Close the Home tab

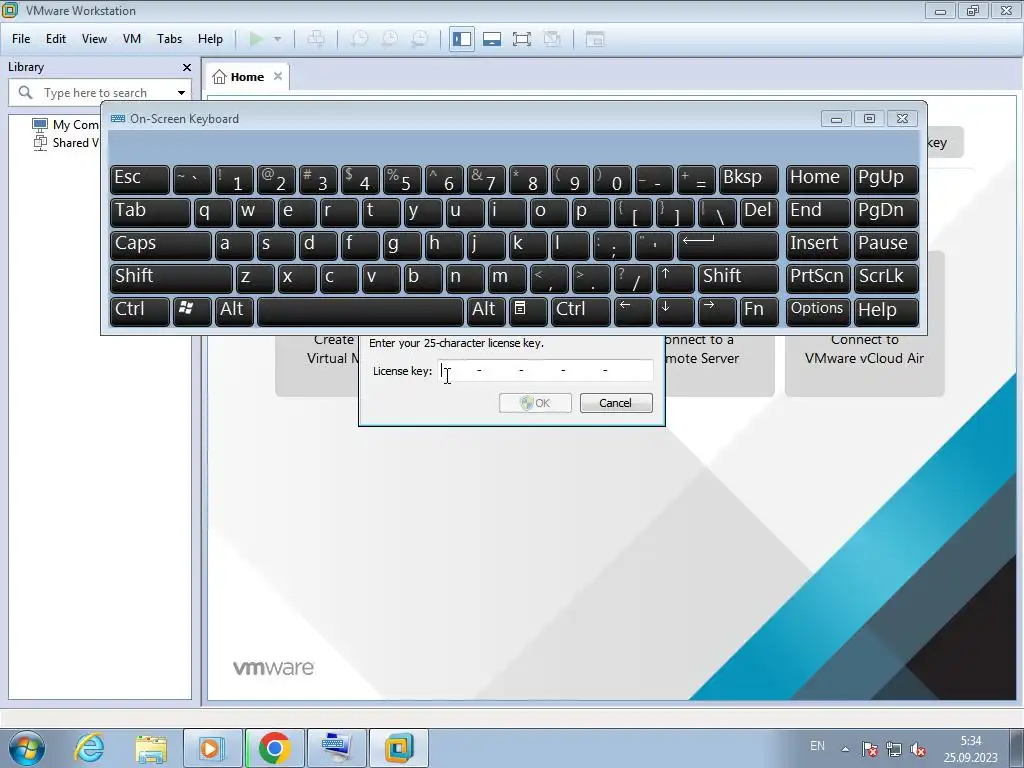click(278, 76)
